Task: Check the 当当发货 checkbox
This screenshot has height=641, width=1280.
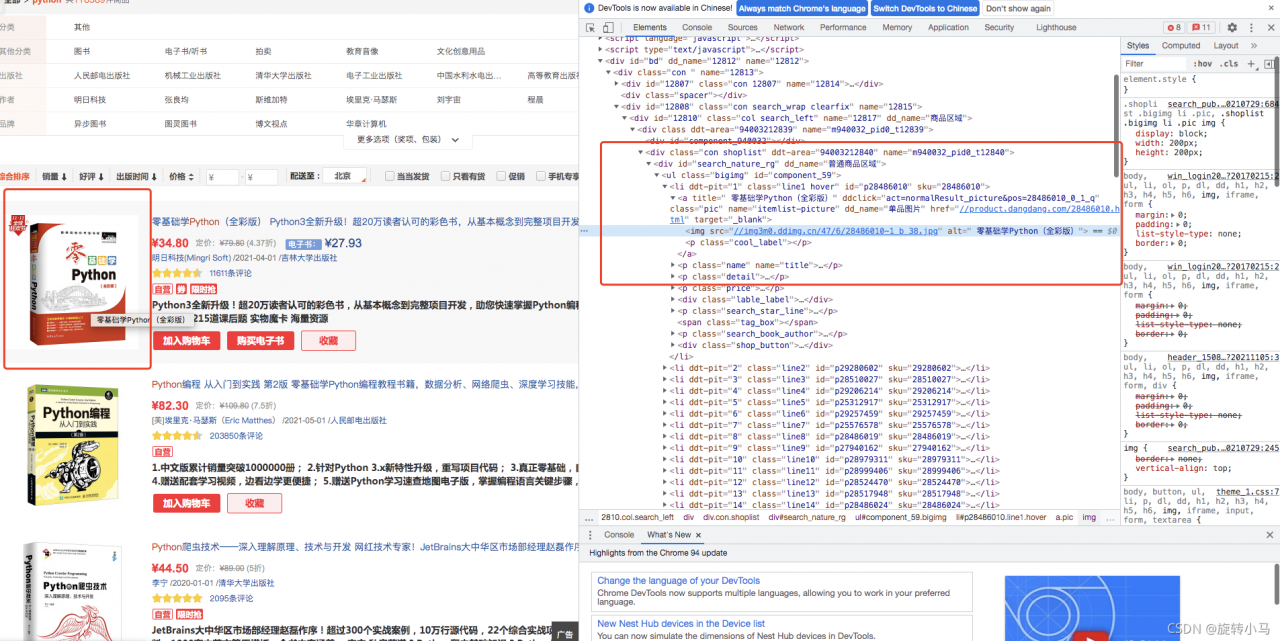Action: click(x=390, y=176)
